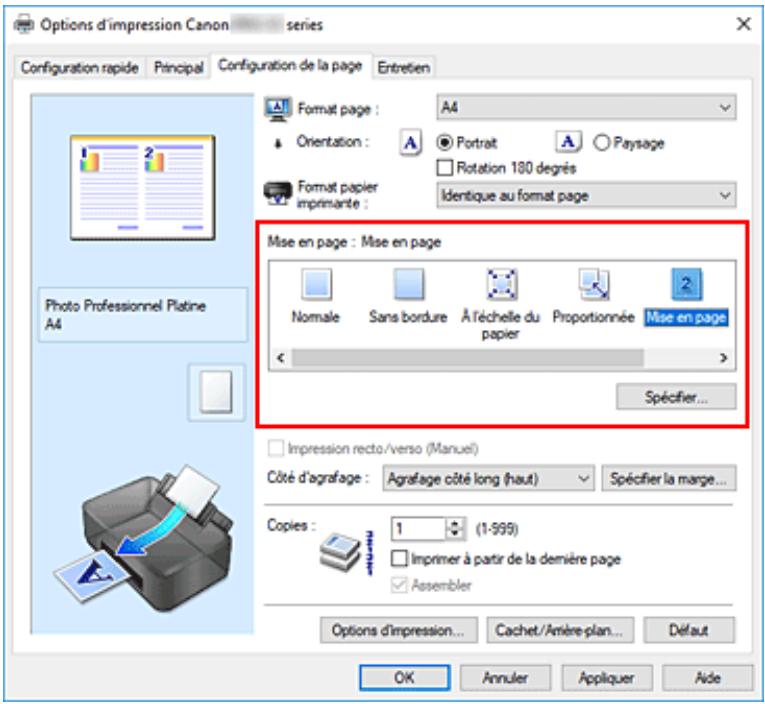Screen dimensions: 765x704
Task: Click layout list scroll left arrow
Action: 281,358
